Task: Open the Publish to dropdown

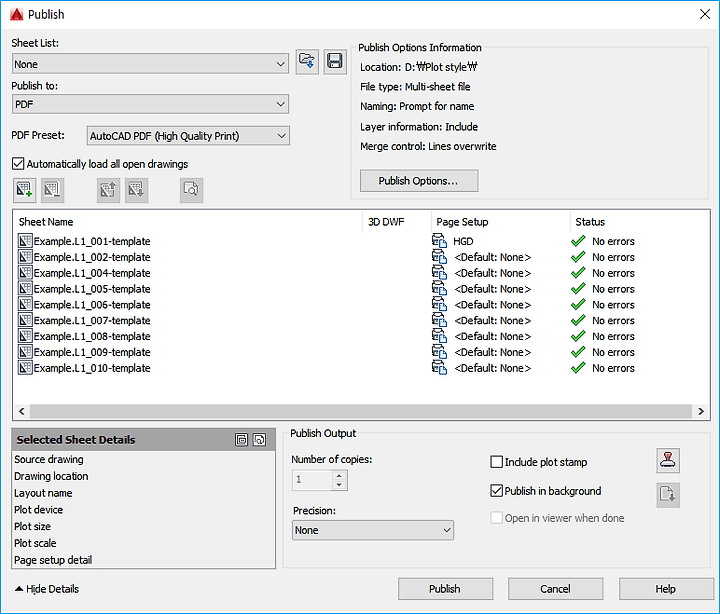Action: pos(150,104)
